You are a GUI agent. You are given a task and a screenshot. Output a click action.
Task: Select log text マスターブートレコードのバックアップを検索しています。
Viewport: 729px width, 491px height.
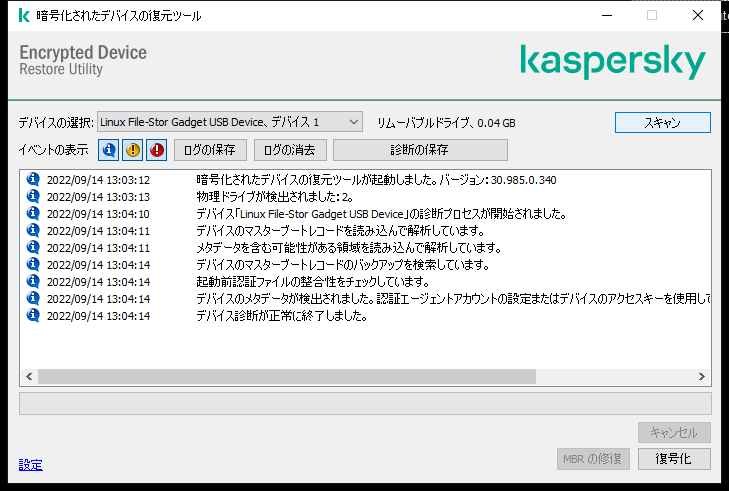[x=343, y=265]
